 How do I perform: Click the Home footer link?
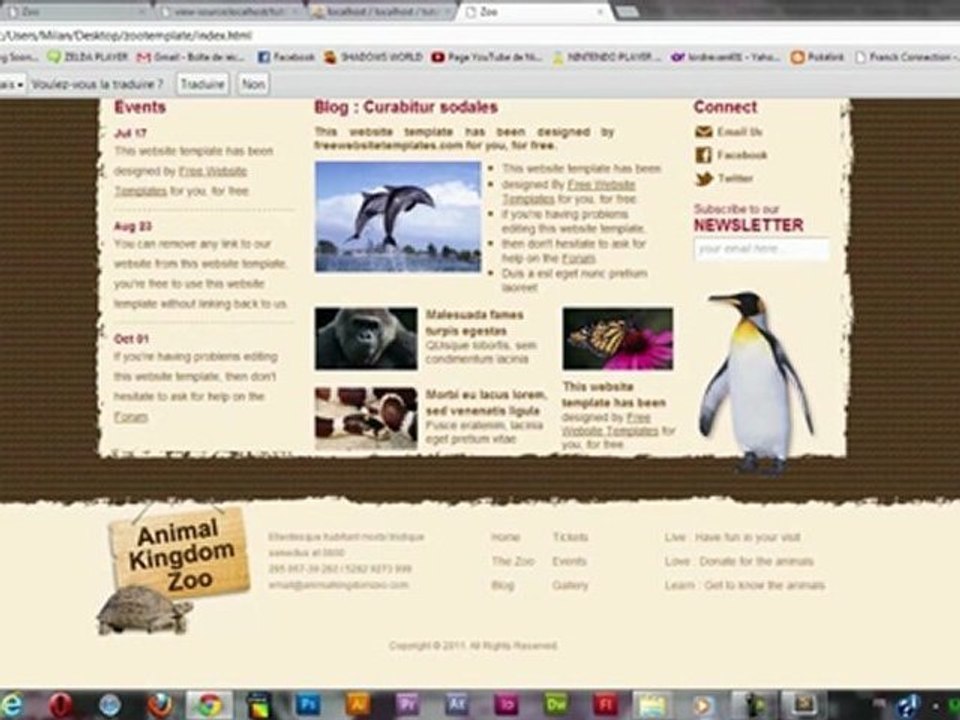click(505, 537)
